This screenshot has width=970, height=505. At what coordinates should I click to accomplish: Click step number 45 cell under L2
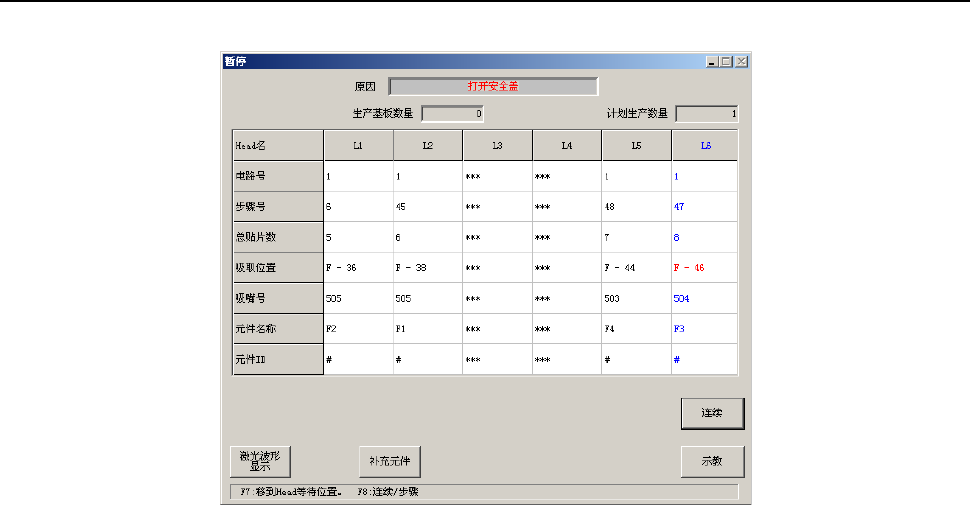tap(428, 206)
